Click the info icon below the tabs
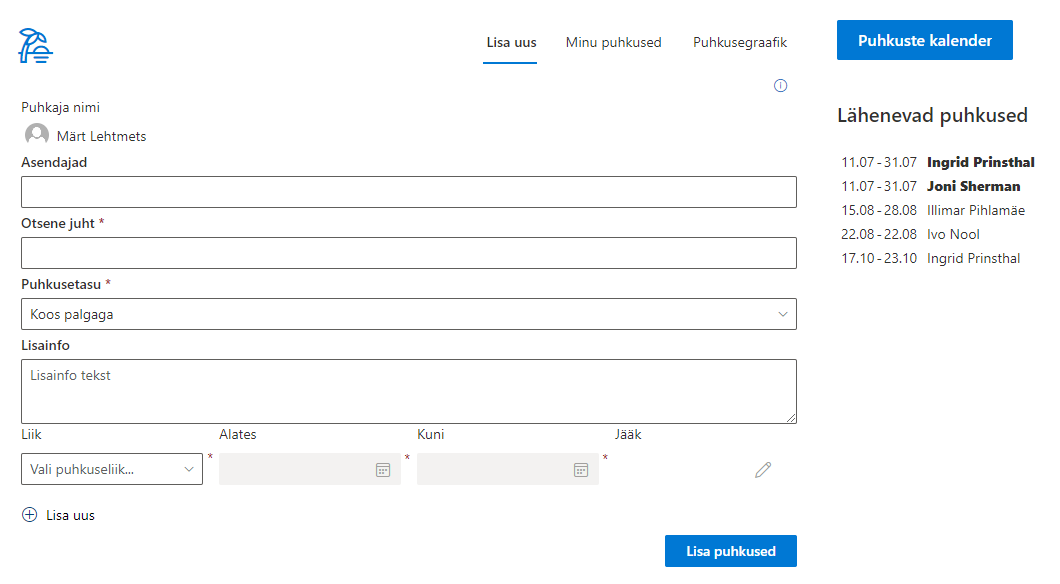Viewport: 1060px width, 584px height. pyautogui.click(x=781, y=86)
